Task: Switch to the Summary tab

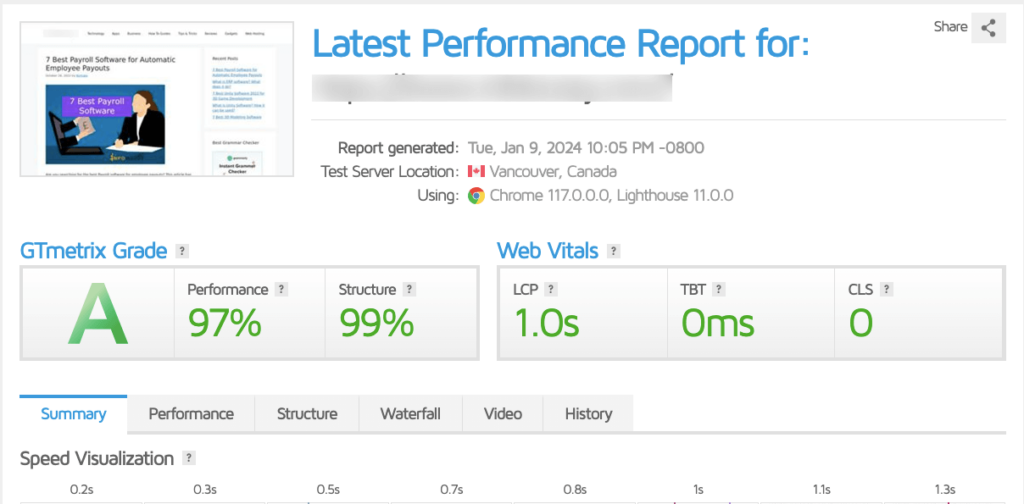Action: tap(73, 414)
